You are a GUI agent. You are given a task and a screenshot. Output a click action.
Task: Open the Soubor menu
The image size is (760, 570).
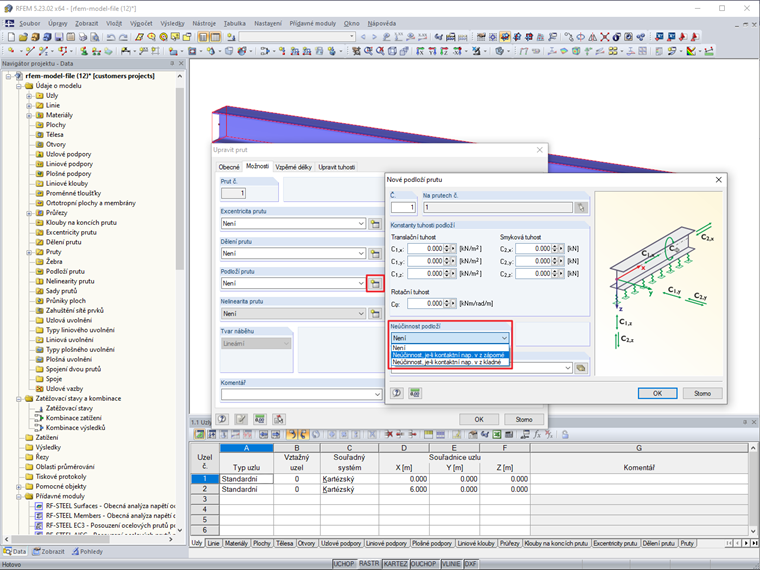(x=30, y=23)
